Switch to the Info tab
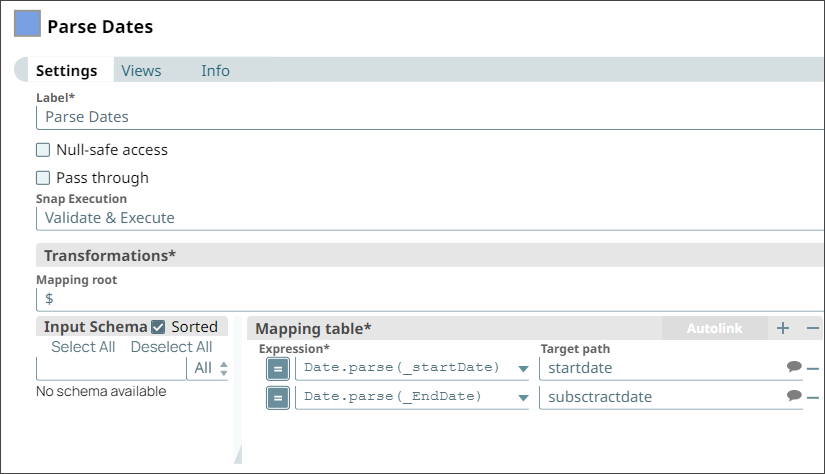 click(215, 70)
